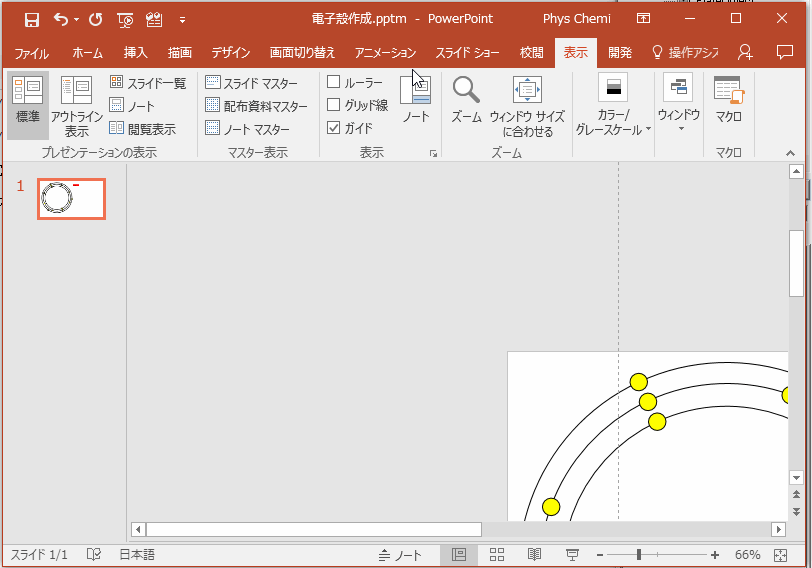Switch to the 挿入 tab
The height and width of the screenshot is (568, 812).
tap(135, 53)
